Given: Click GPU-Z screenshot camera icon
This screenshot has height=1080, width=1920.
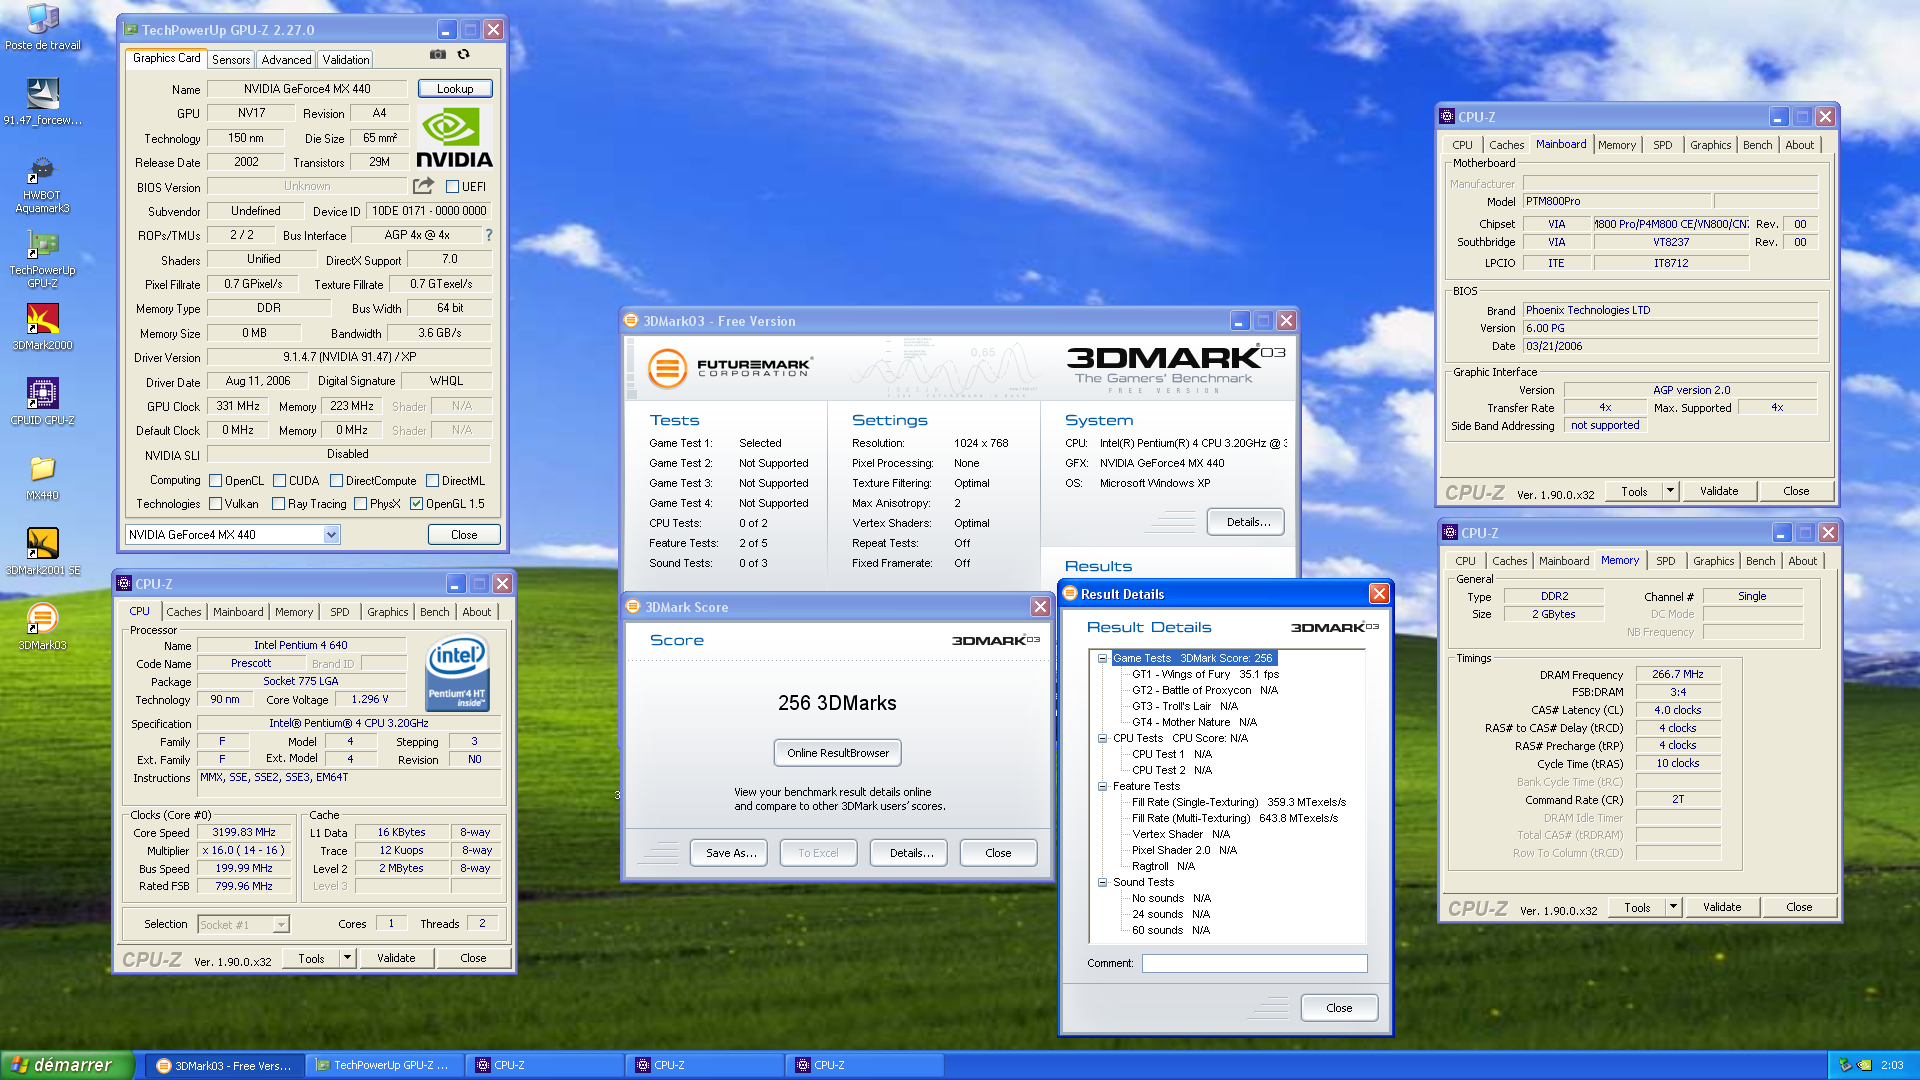Looking at the screenshot, I should 438,54.
